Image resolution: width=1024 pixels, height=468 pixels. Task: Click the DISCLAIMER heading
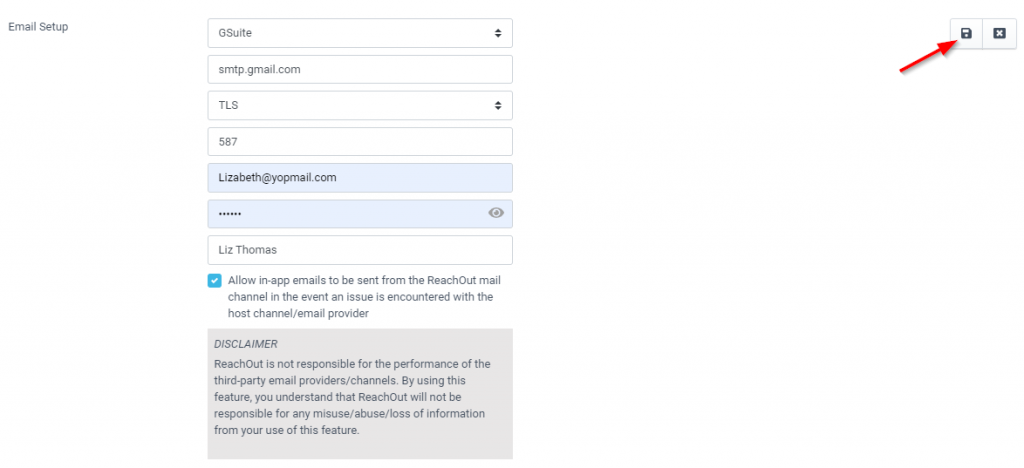(x=246, y=343)
